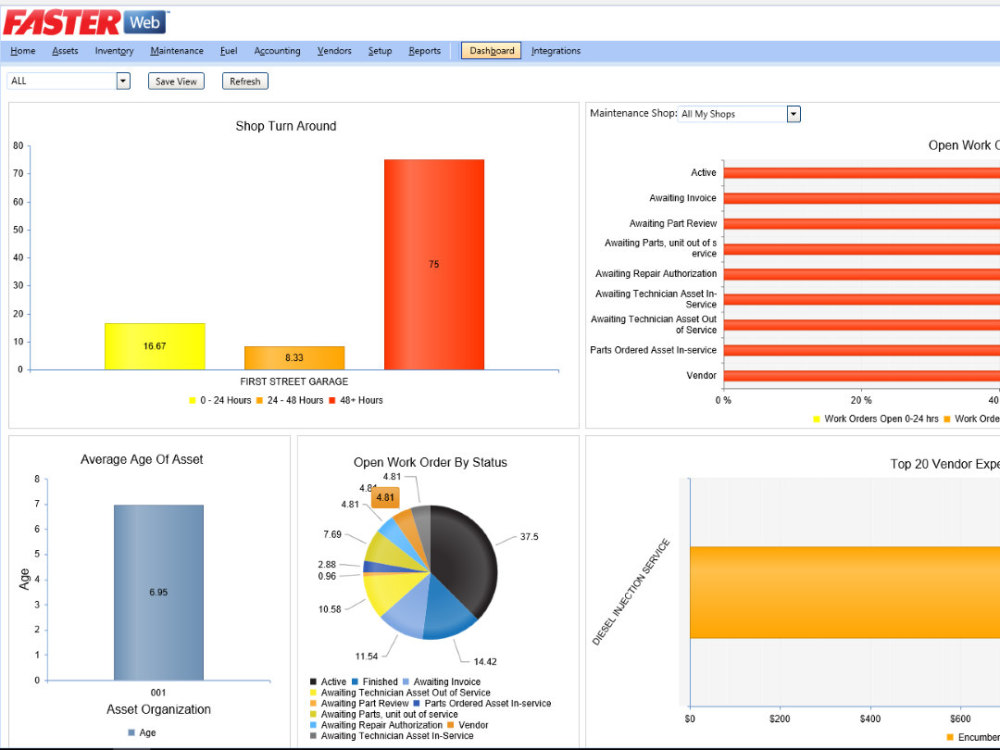1000x750 pixels.
Task: Click the Parts Ordered Asset In-service legend swatch
Action: [x=416, y=703]
